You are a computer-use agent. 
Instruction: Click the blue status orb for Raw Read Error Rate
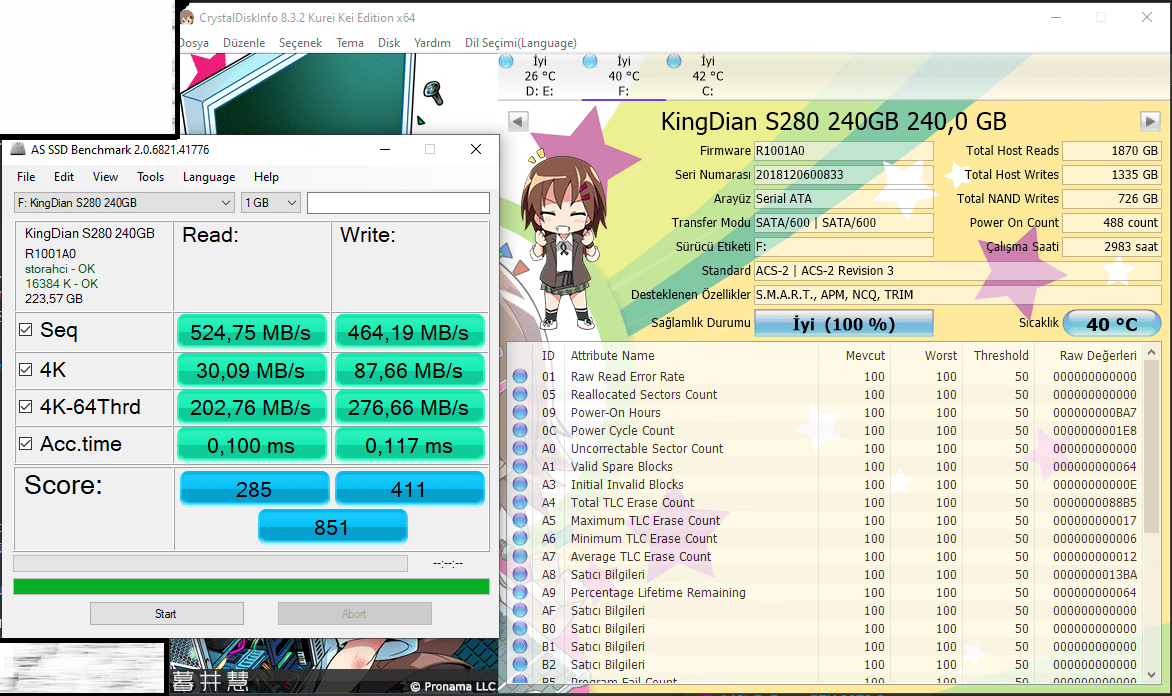point(520,376)
